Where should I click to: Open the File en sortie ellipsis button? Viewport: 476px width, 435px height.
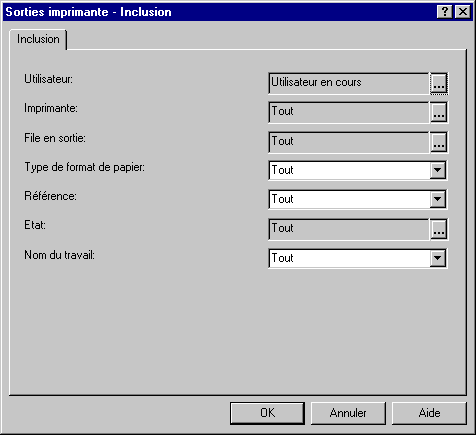[x=439, y=142]
